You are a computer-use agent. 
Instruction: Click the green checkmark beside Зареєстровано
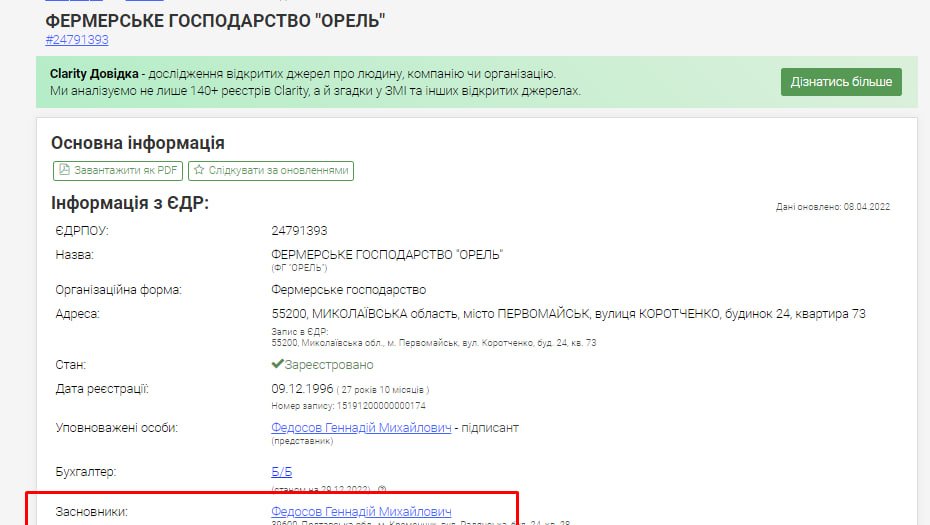point(277,365)
